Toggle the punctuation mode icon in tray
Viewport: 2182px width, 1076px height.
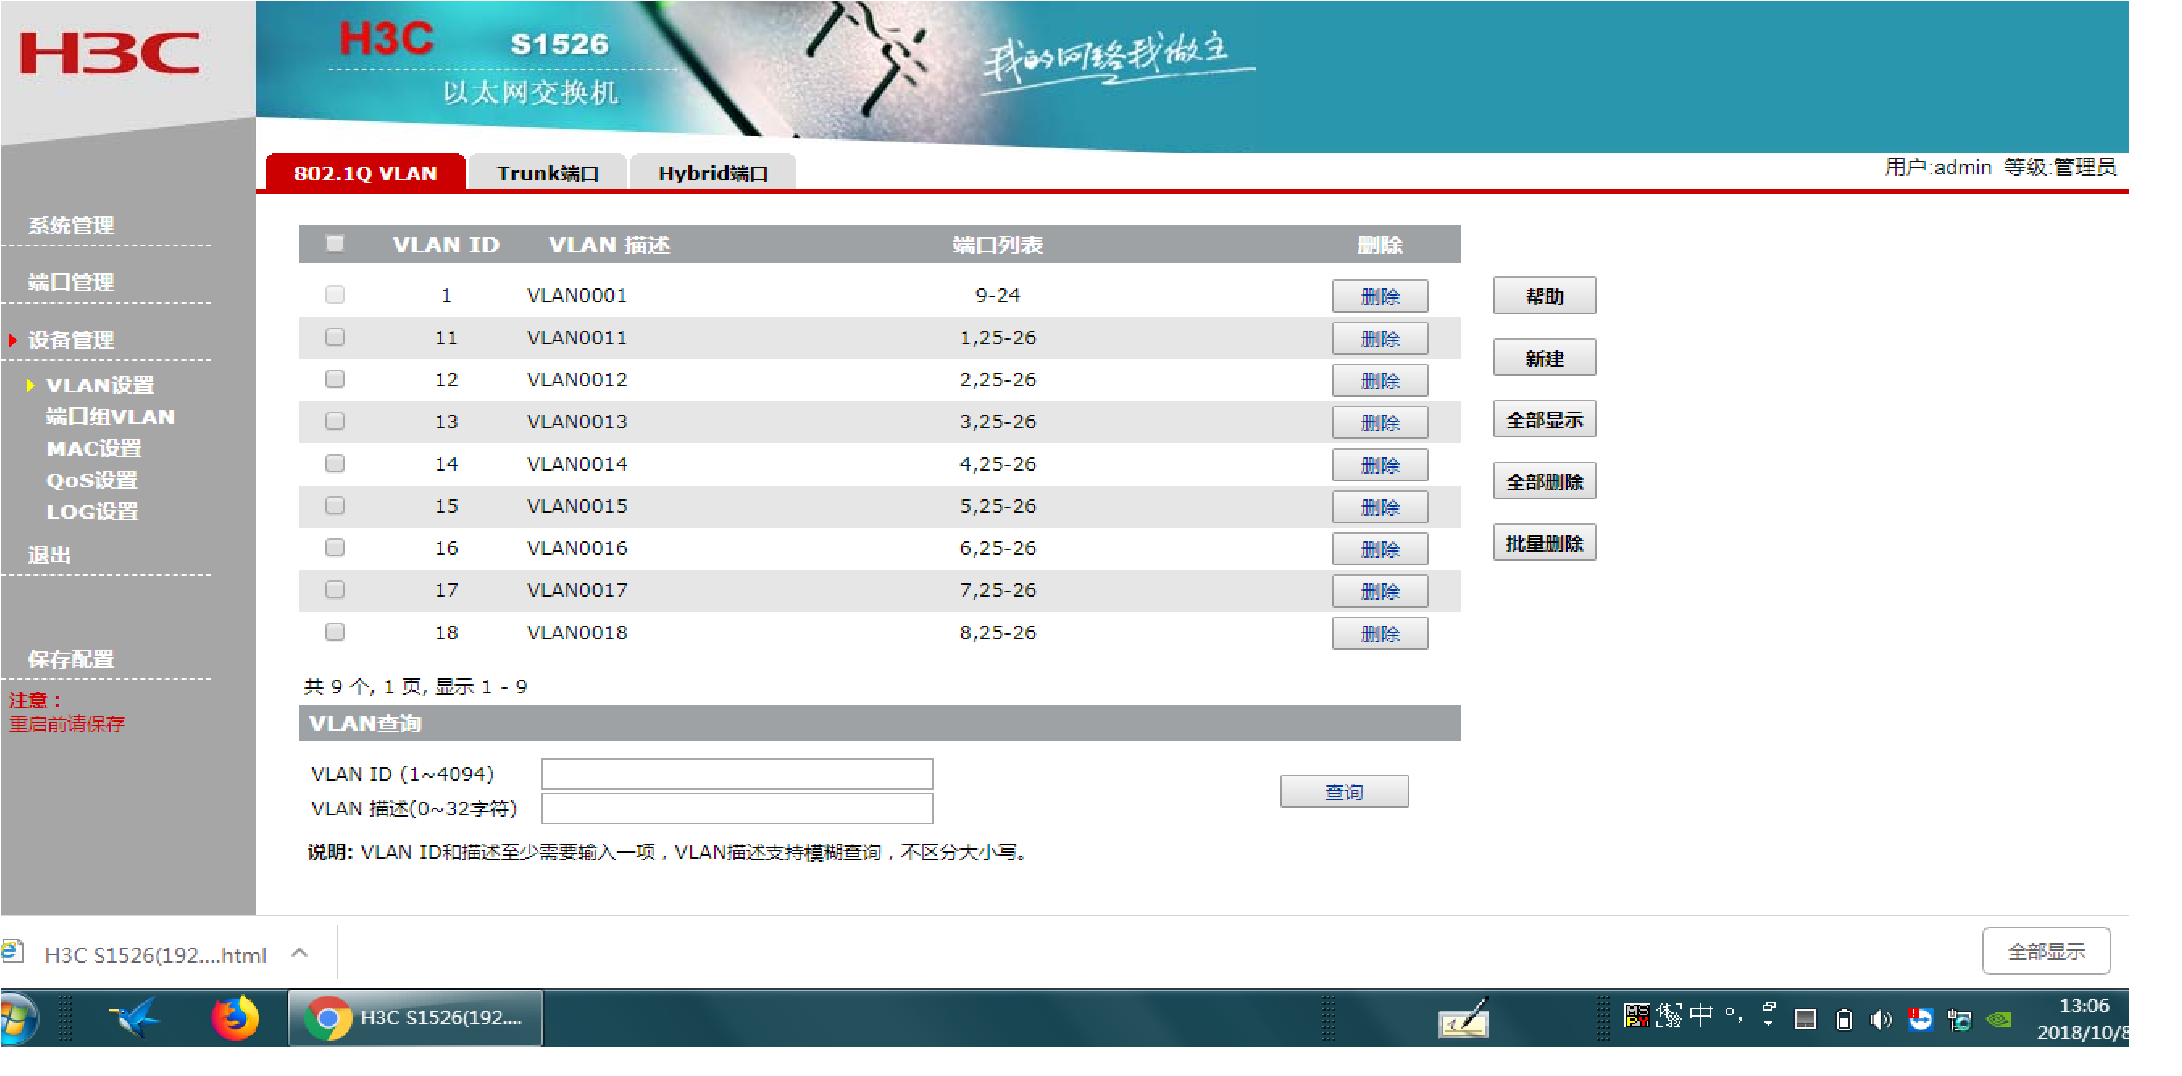1734,1016
